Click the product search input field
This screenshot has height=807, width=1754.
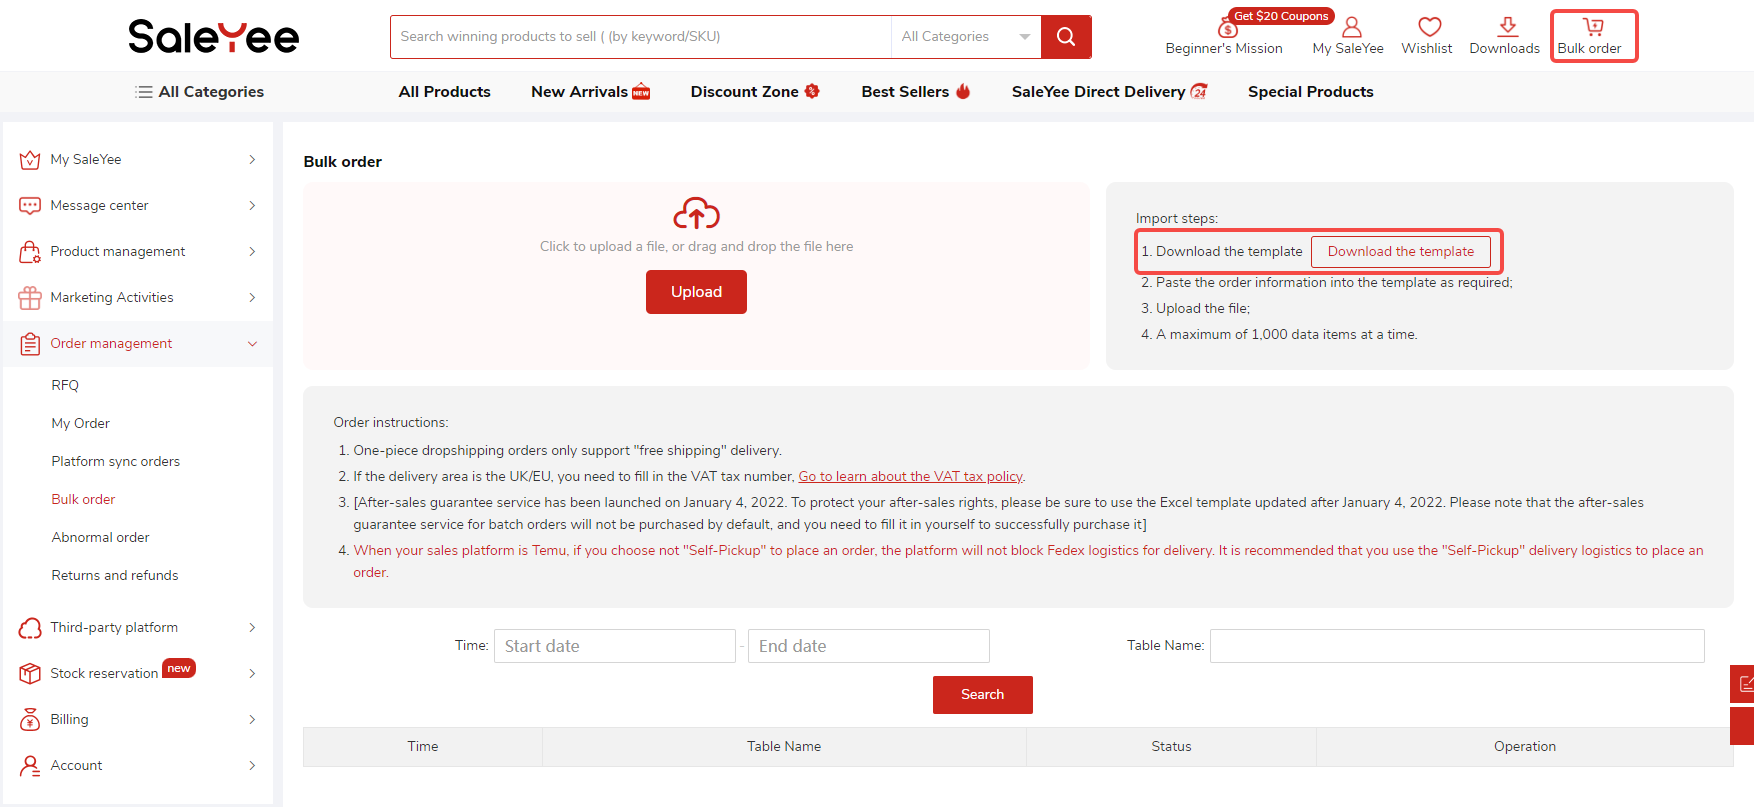(x=641, y=37)
